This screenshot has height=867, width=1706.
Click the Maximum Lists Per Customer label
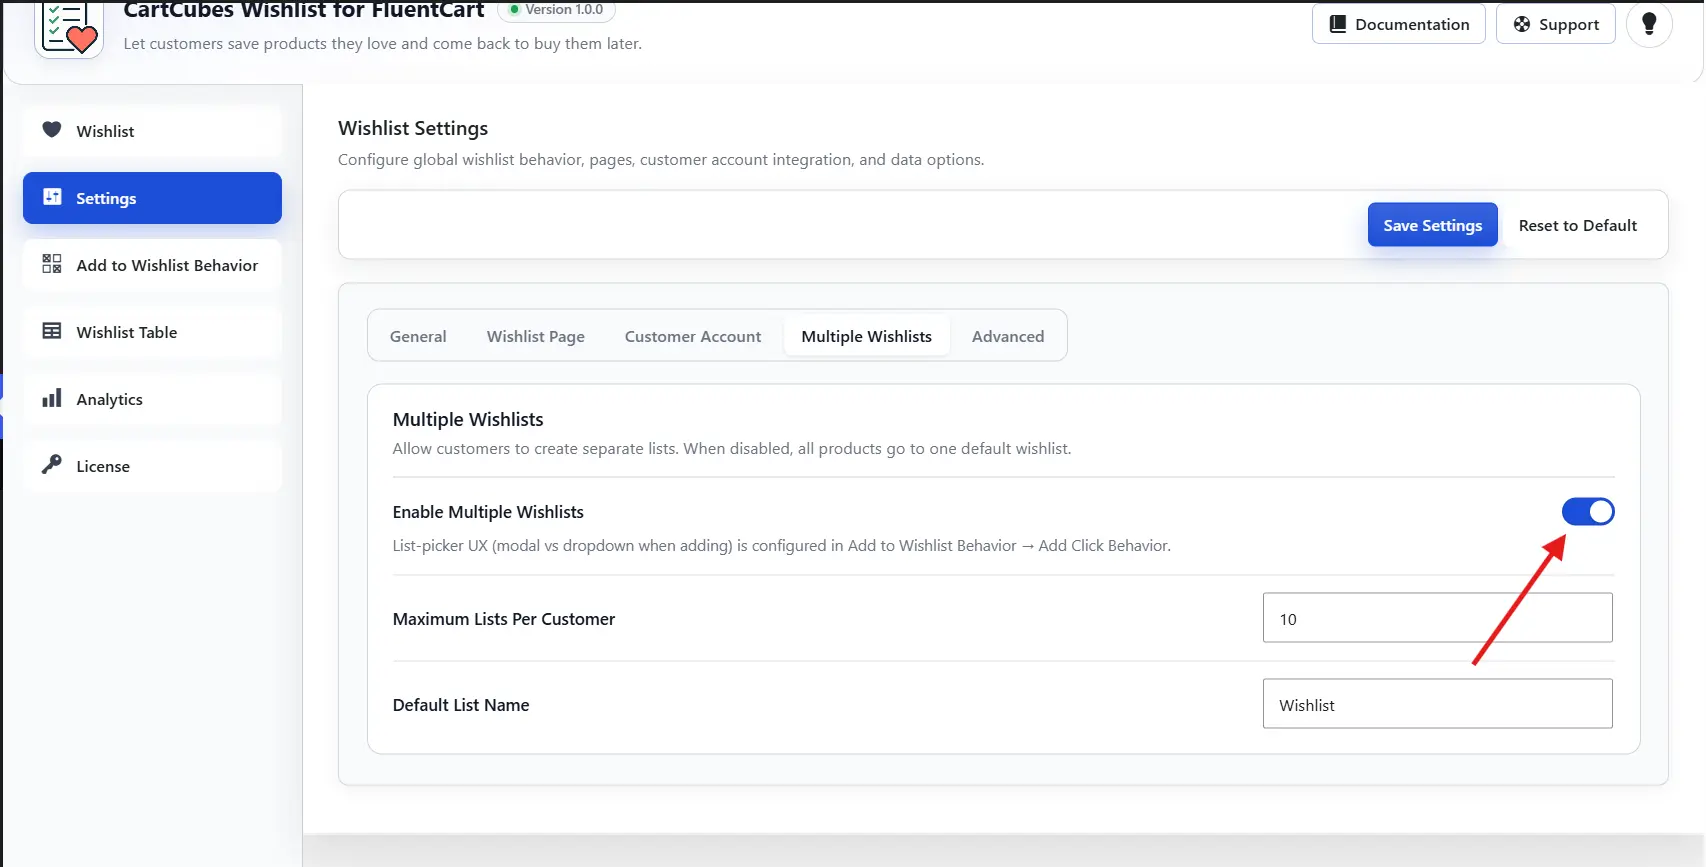pos(504,619)
